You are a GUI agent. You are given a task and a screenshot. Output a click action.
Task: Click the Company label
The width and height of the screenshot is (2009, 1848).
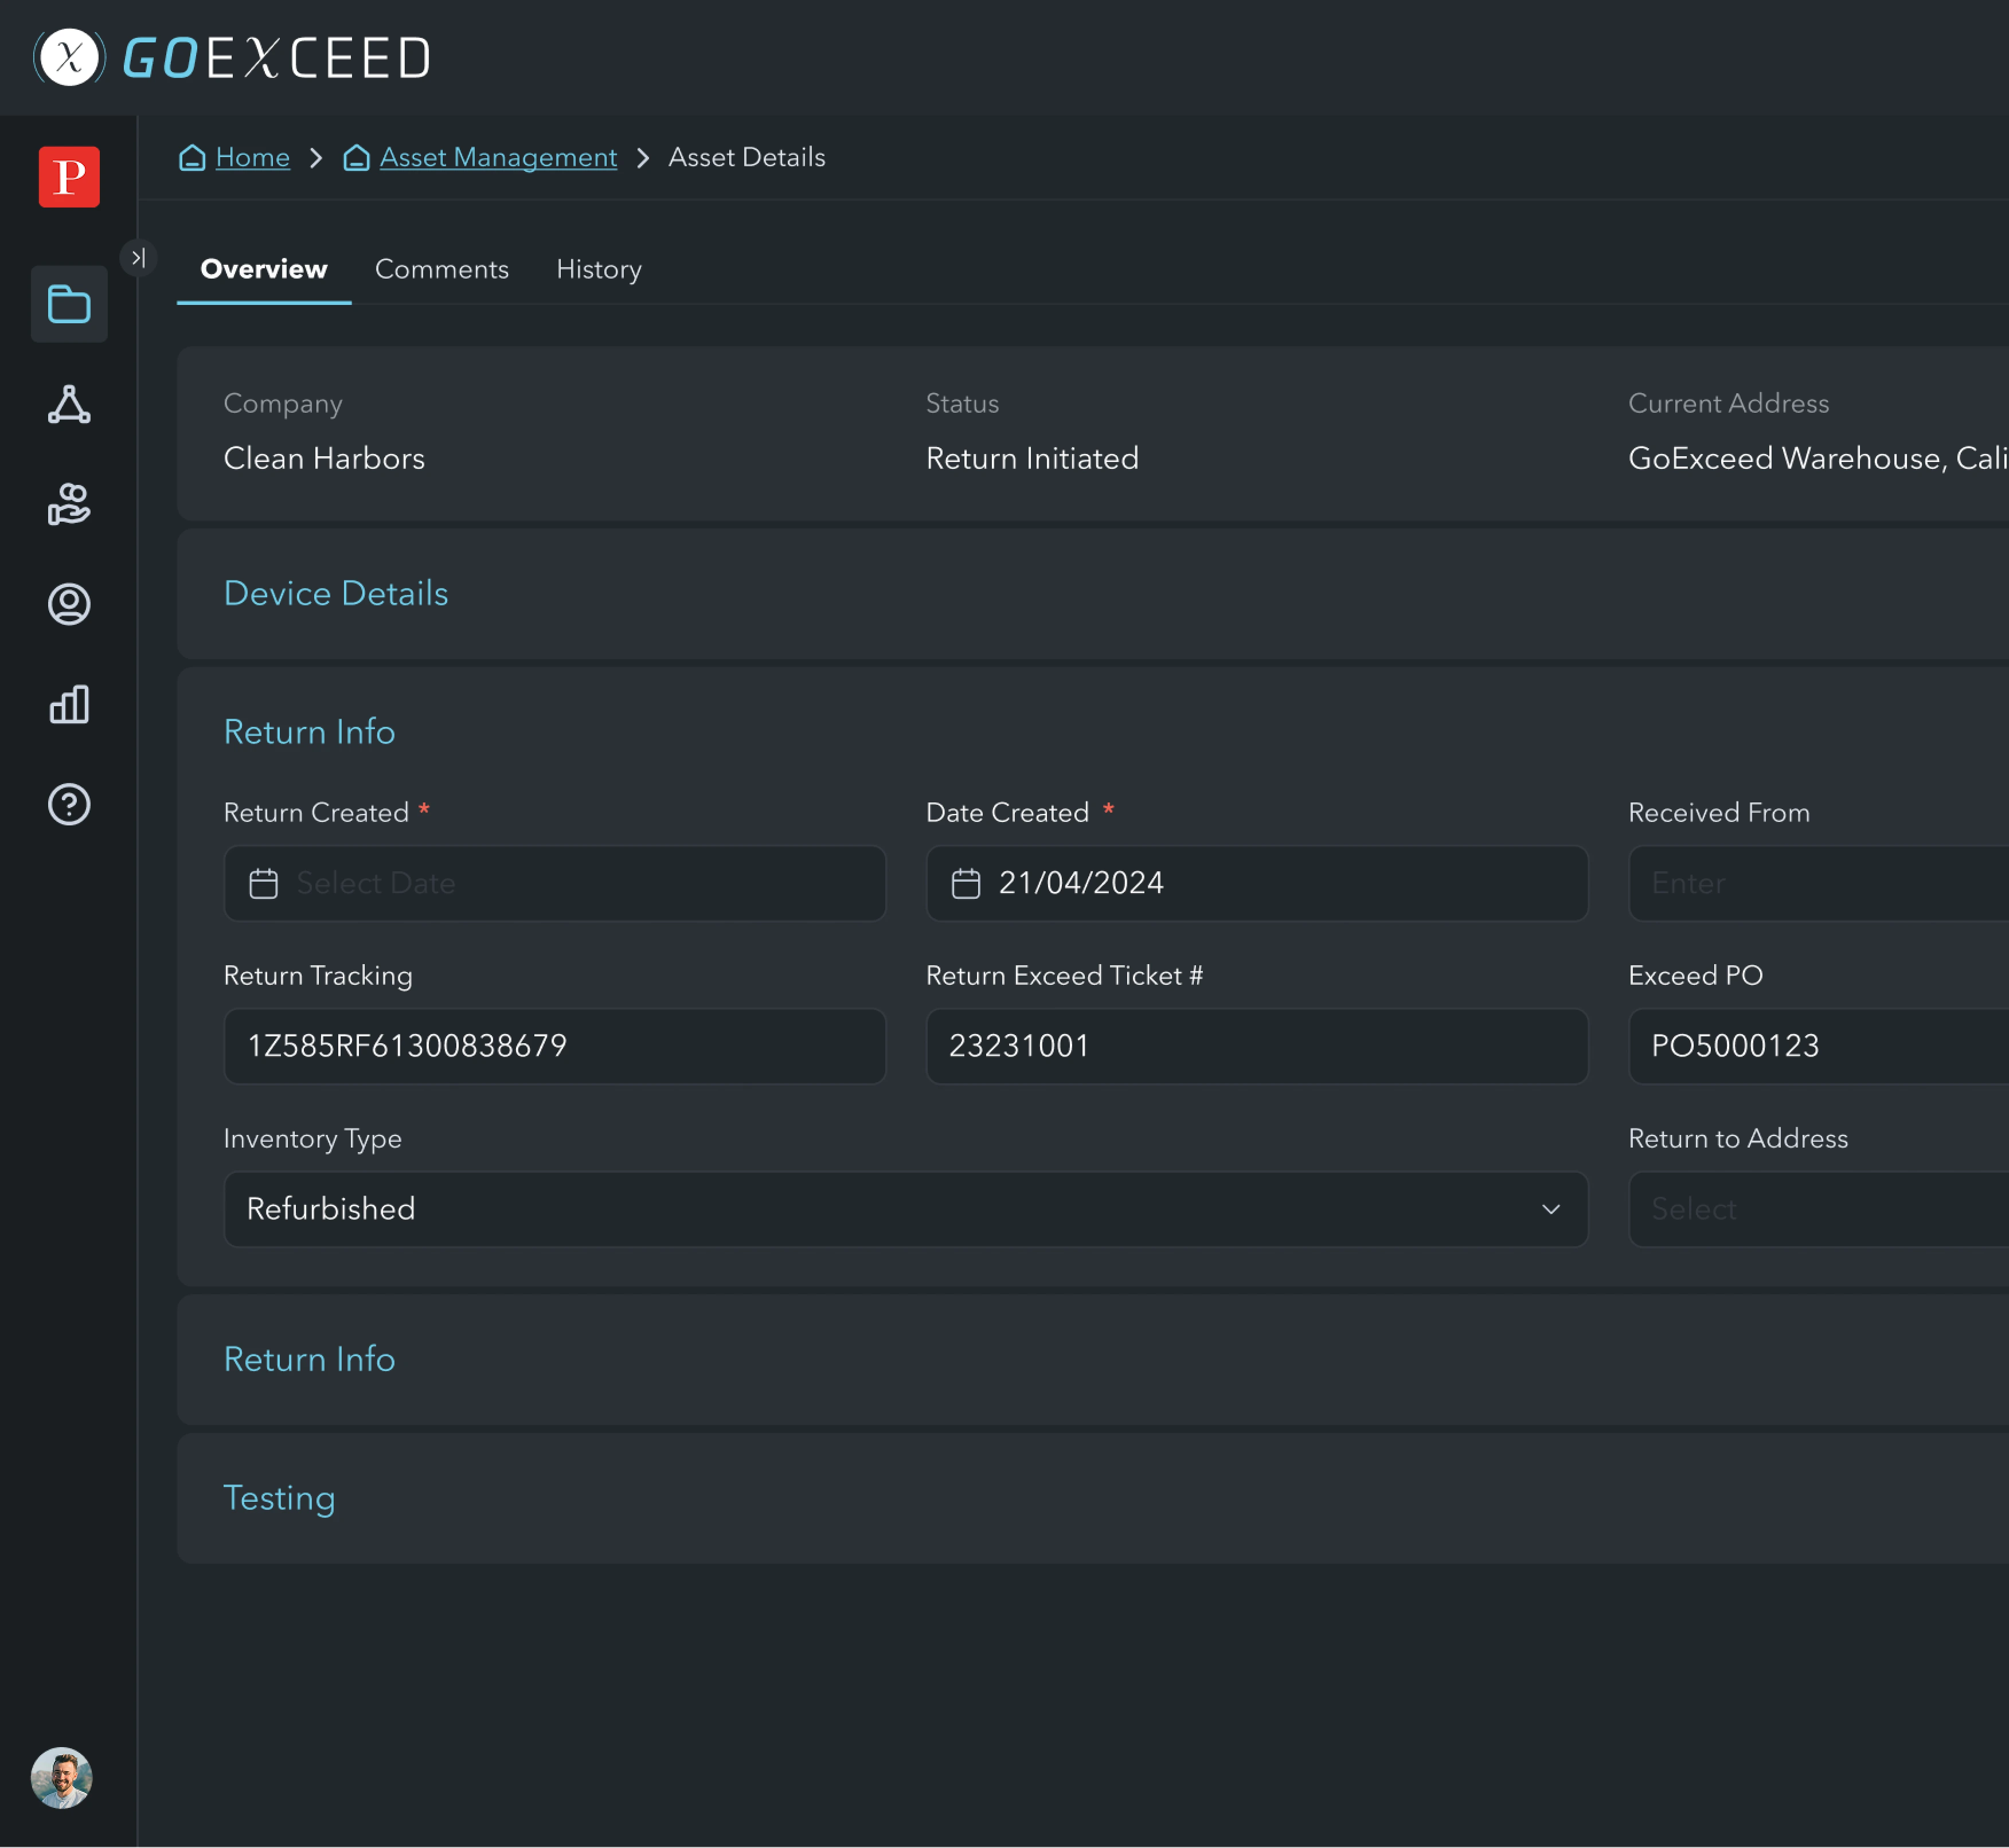click(x=283, y=404)
